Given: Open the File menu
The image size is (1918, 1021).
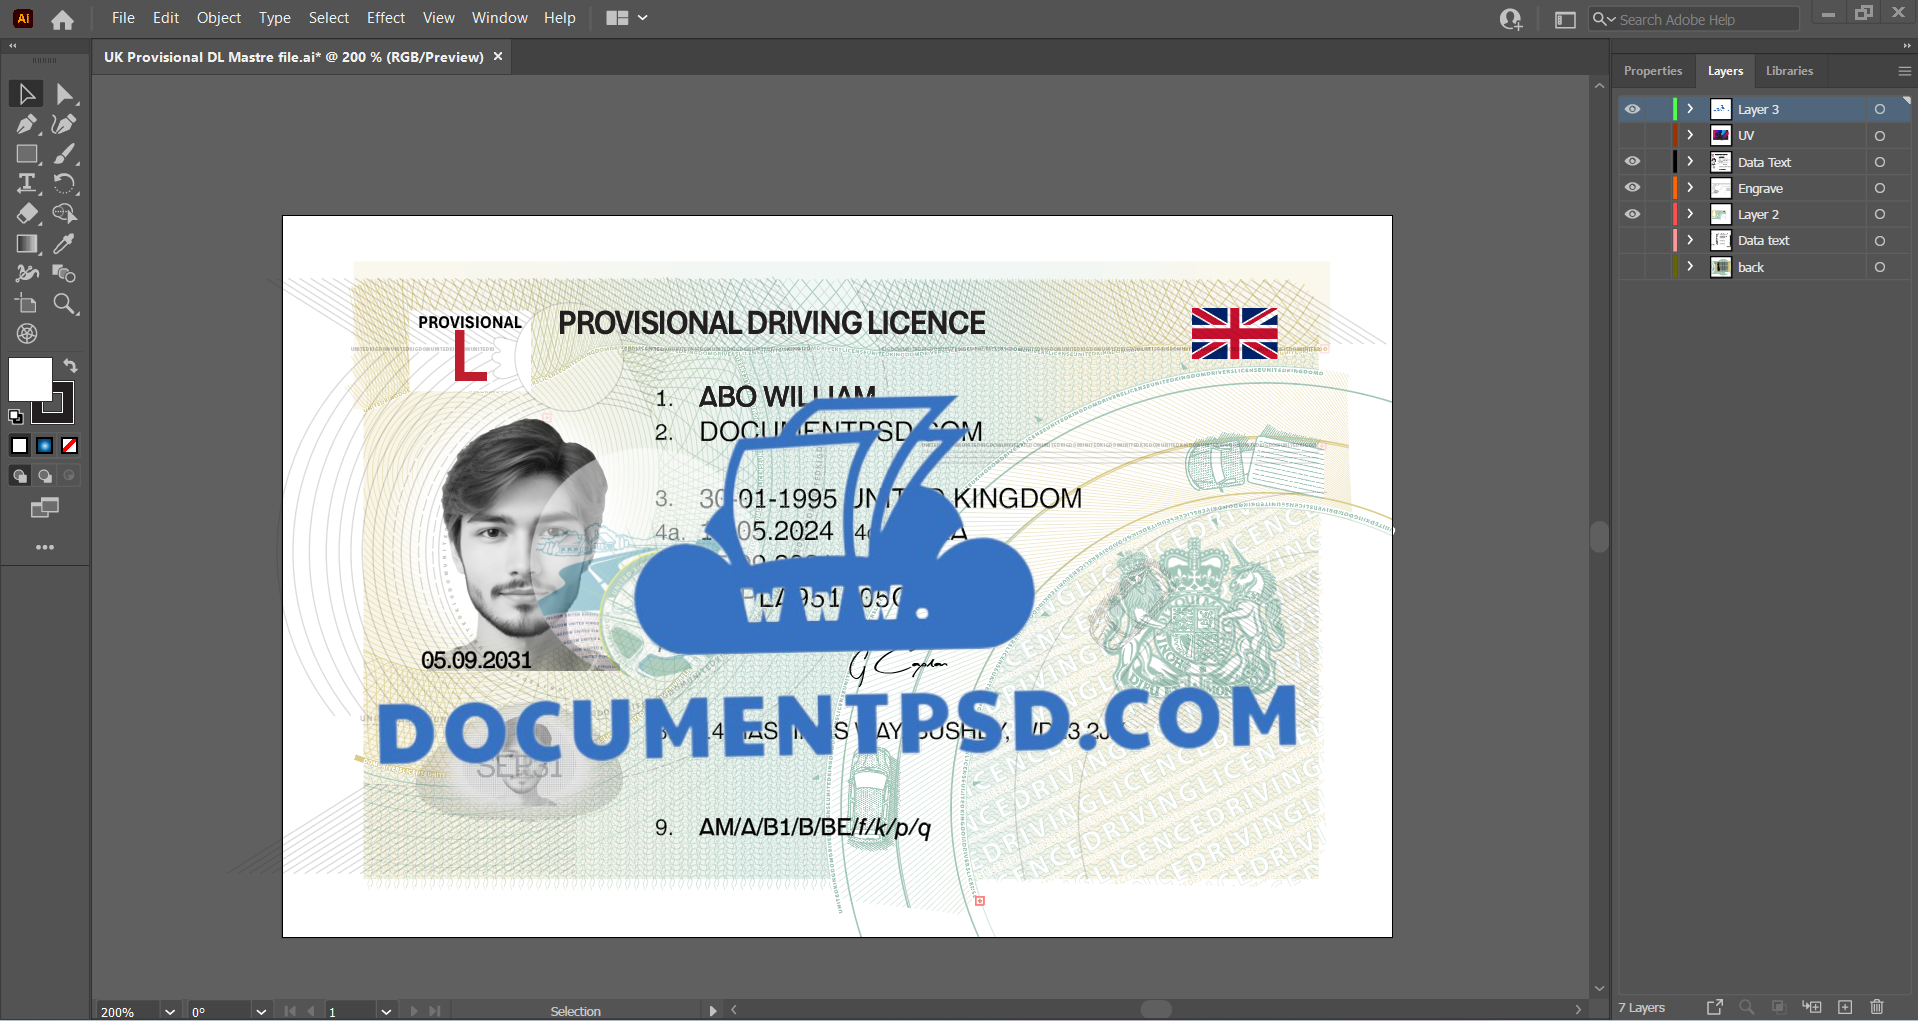Looking at the screenshot, I should coord(123,18).
